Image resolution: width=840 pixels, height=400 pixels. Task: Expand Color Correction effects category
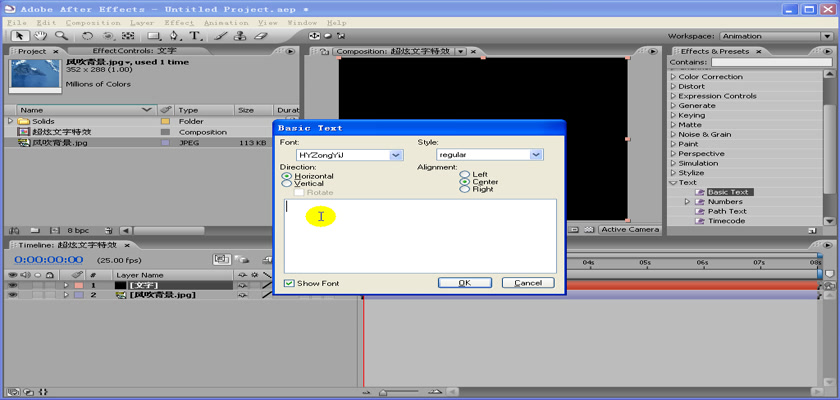[x=674, y=77]
